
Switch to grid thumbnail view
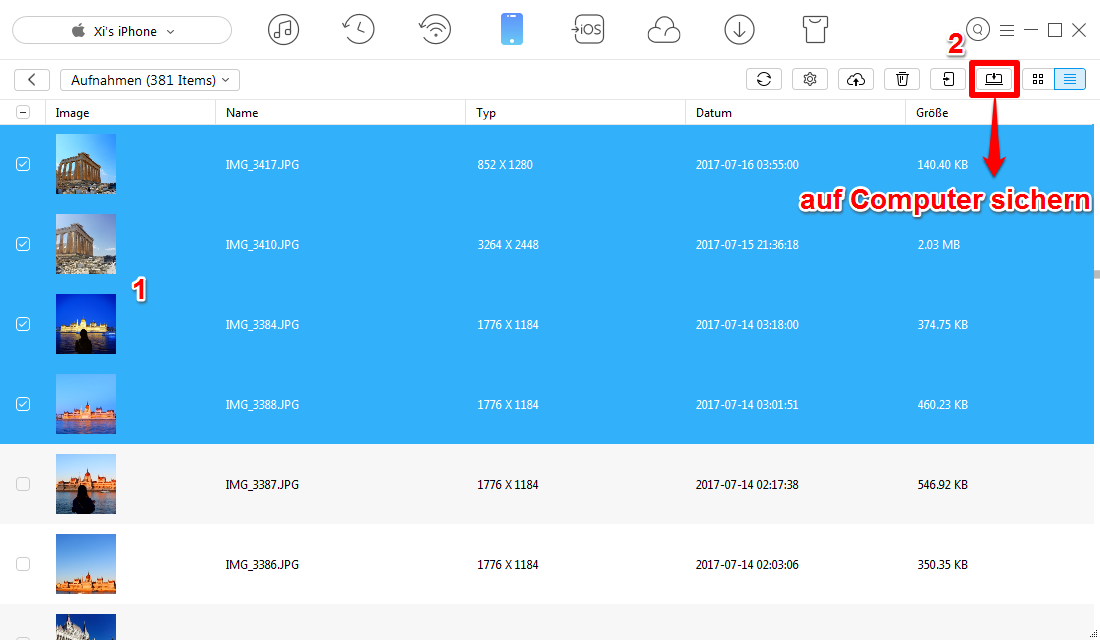coord(1038,79)
